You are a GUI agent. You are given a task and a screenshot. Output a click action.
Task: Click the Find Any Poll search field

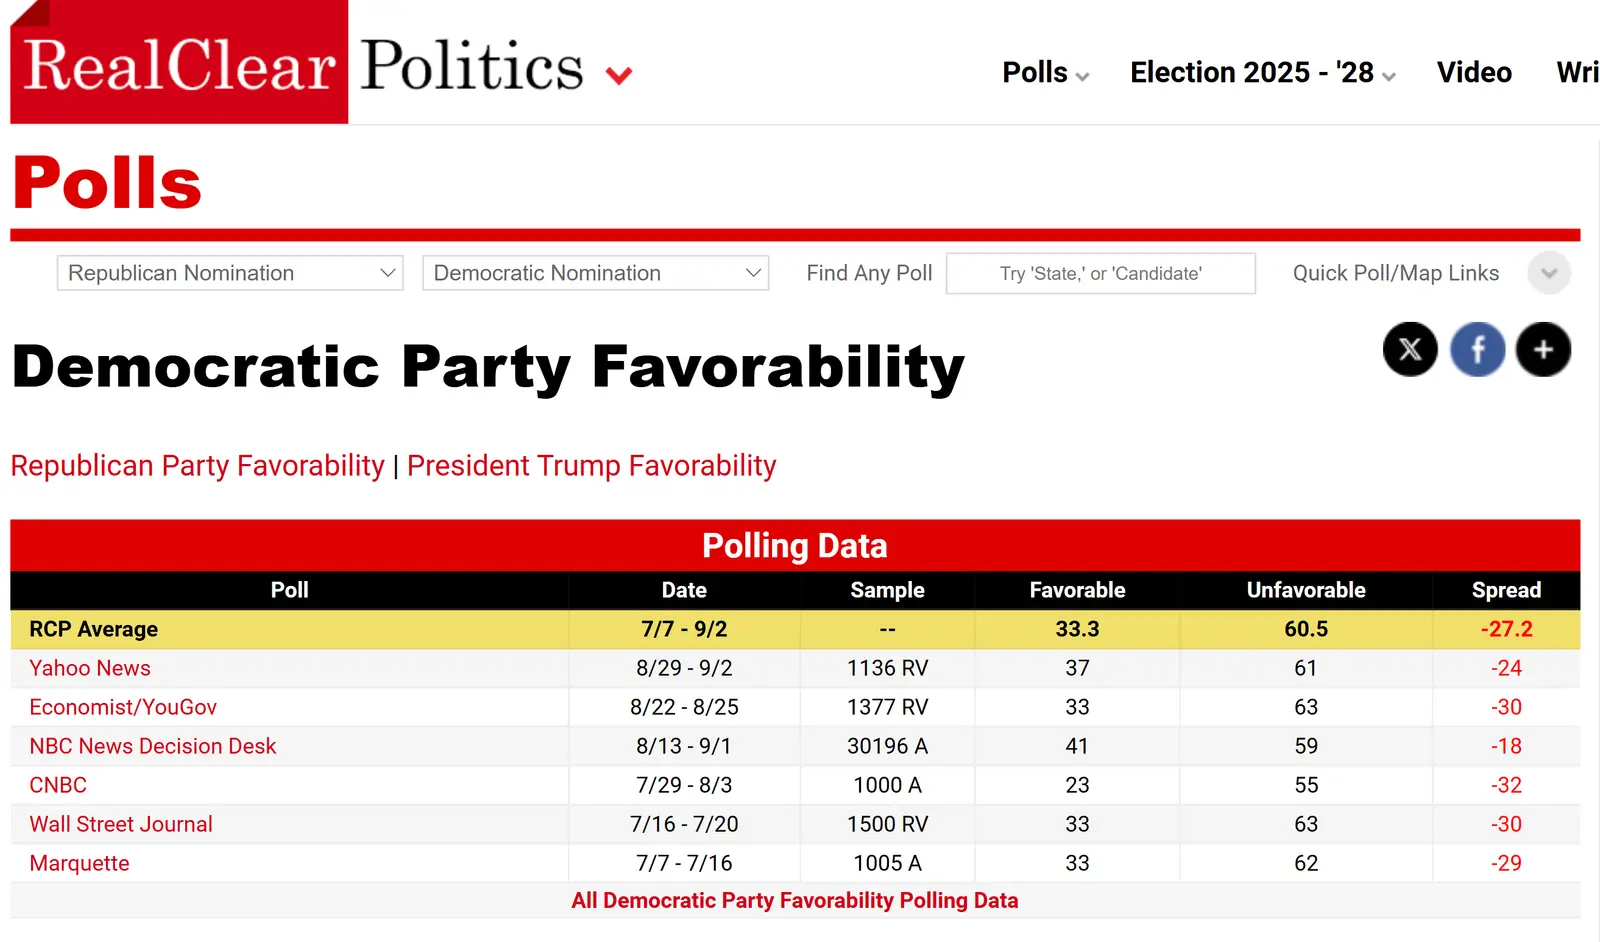pyautogui.click(x=1100, y=273)
